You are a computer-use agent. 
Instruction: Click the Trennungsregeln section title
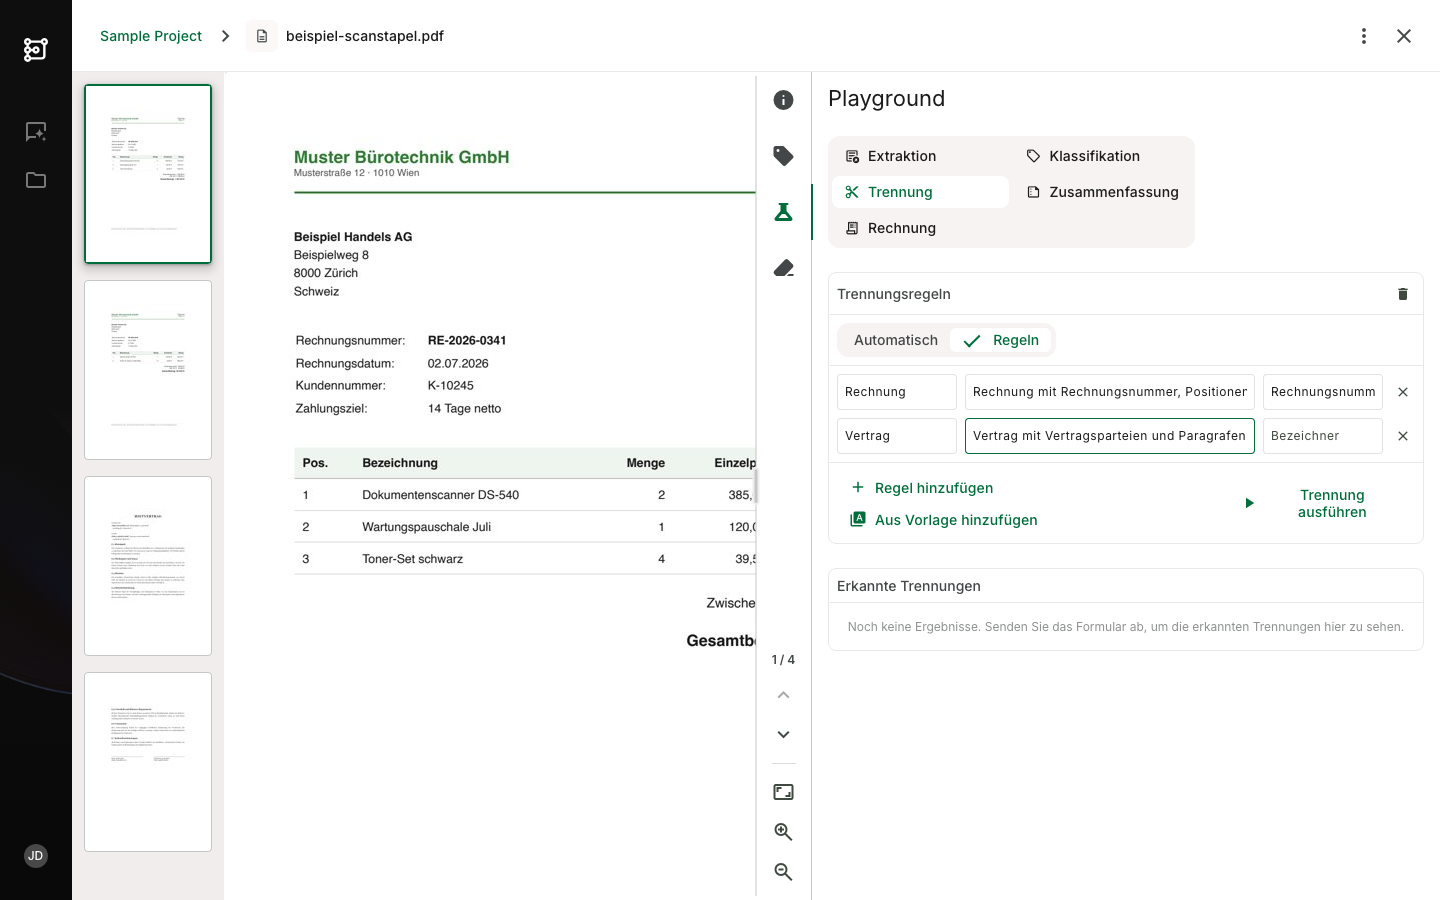(x=894, y=294)
